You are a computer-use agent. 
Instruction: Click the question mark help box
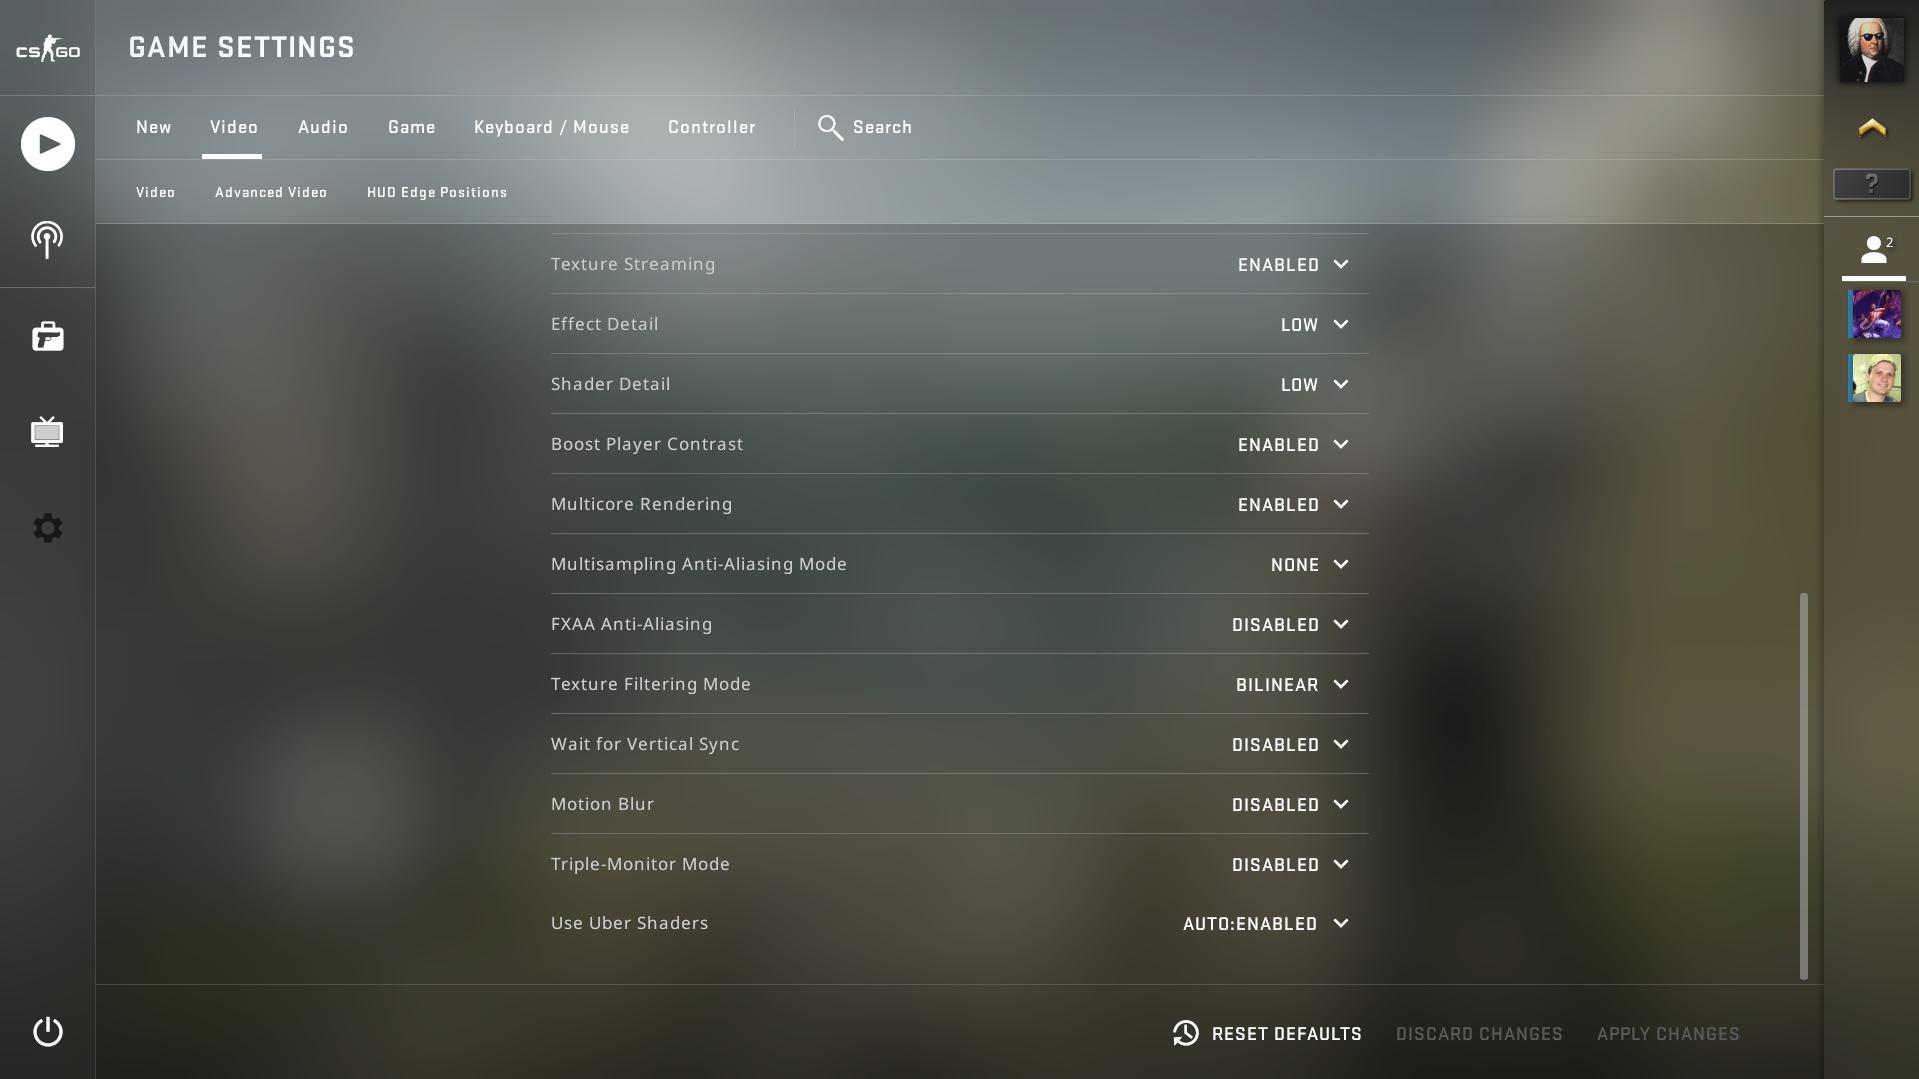pyautogui.click(x=1872, y=184)
